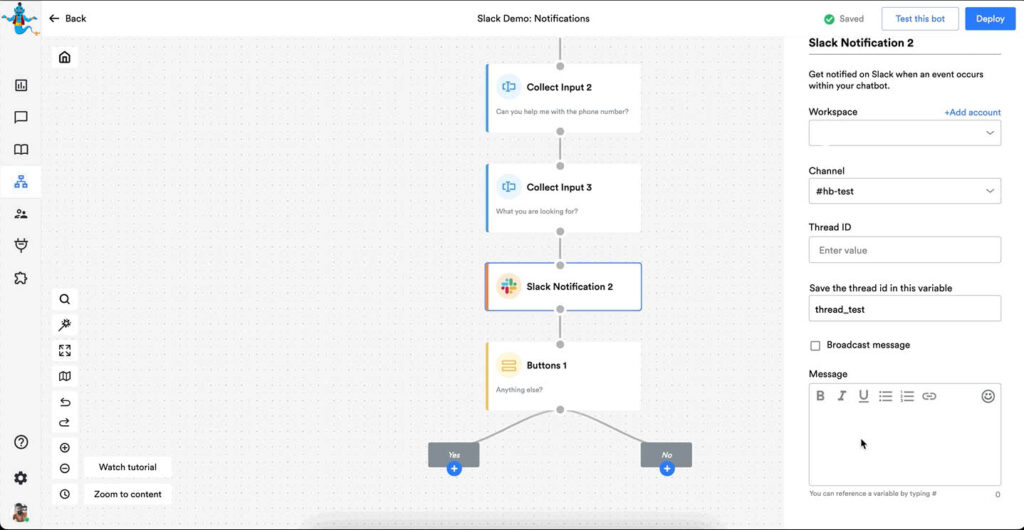Click the insert link icon in Message toolbar

tap(929, 396)
